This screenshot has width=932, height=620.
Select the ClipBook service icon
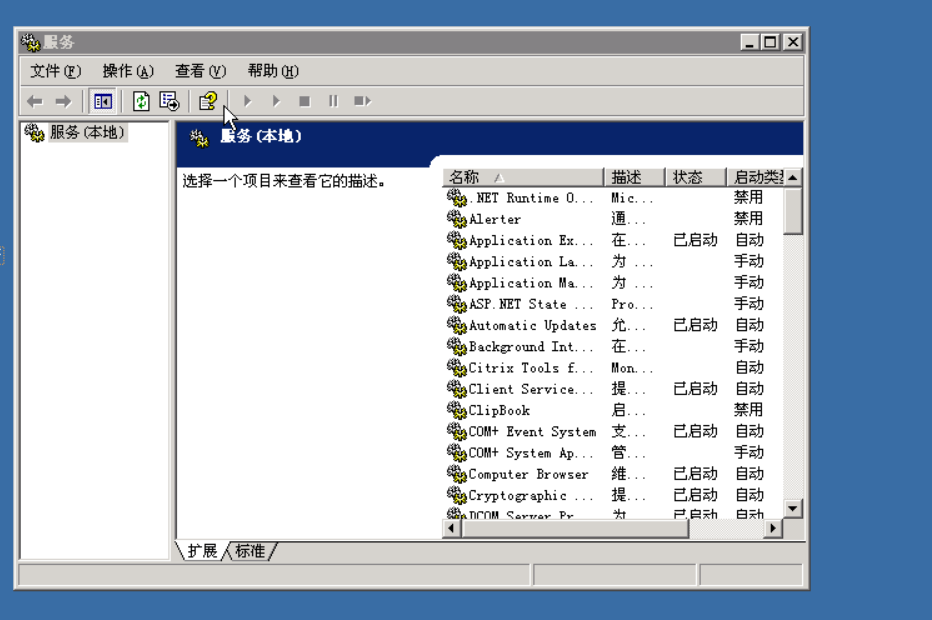coord(456,410)
